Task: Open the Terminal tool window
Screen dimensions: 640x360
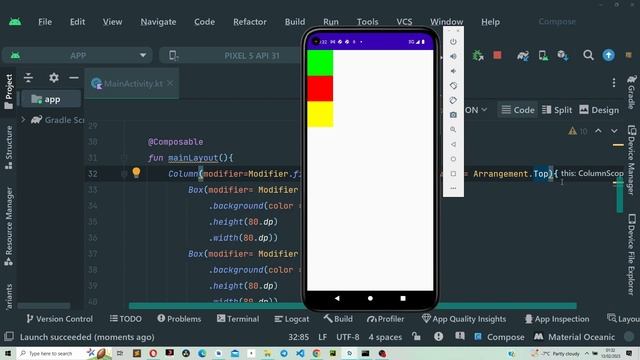Action: (x=238, y=319)
